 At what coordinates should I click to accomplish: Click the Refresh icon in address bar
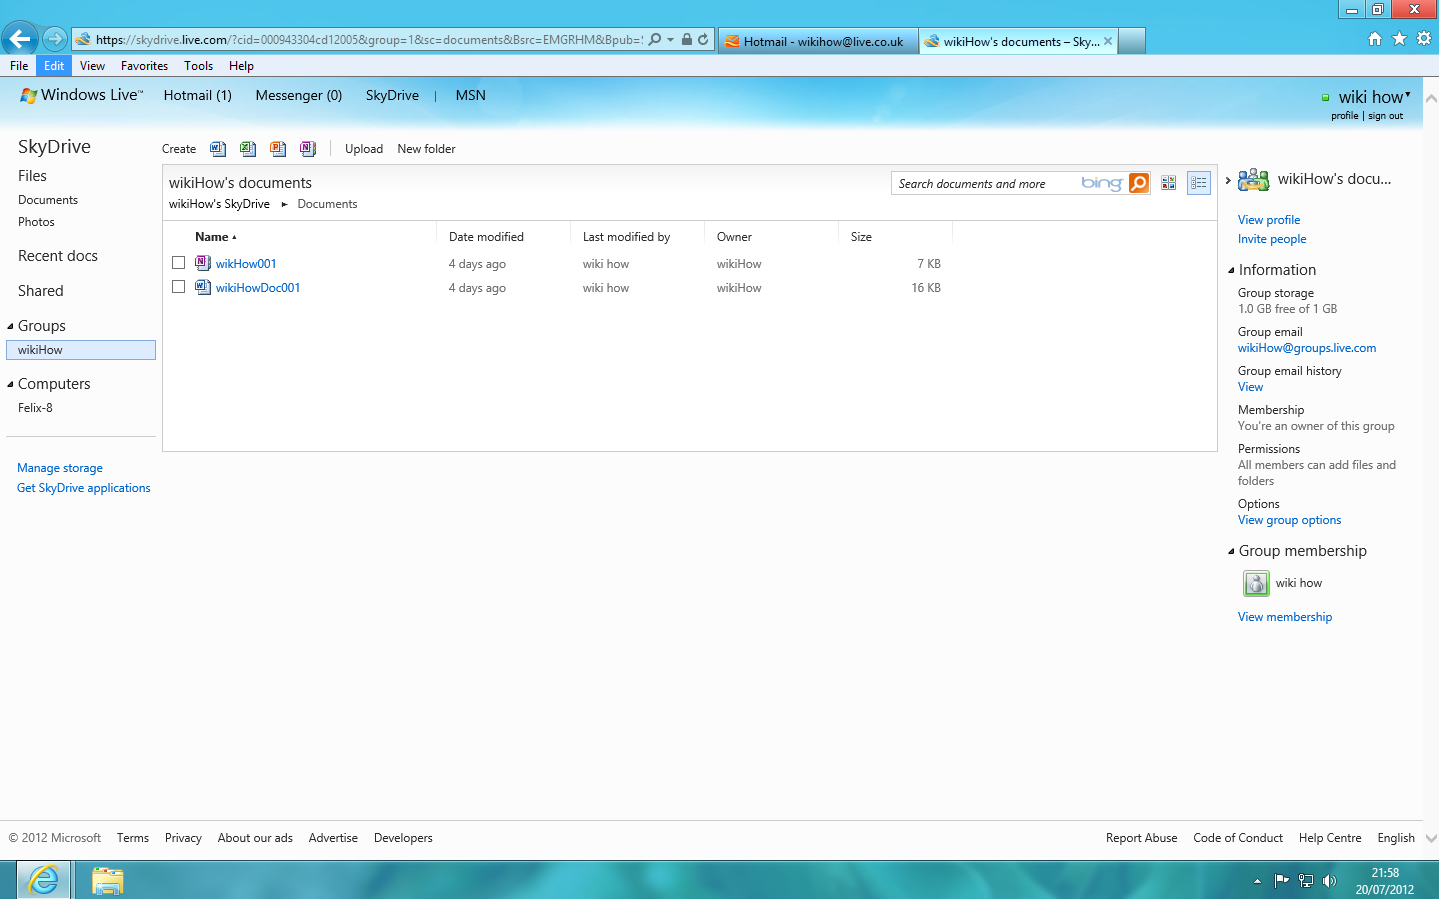tap(703, 40)
